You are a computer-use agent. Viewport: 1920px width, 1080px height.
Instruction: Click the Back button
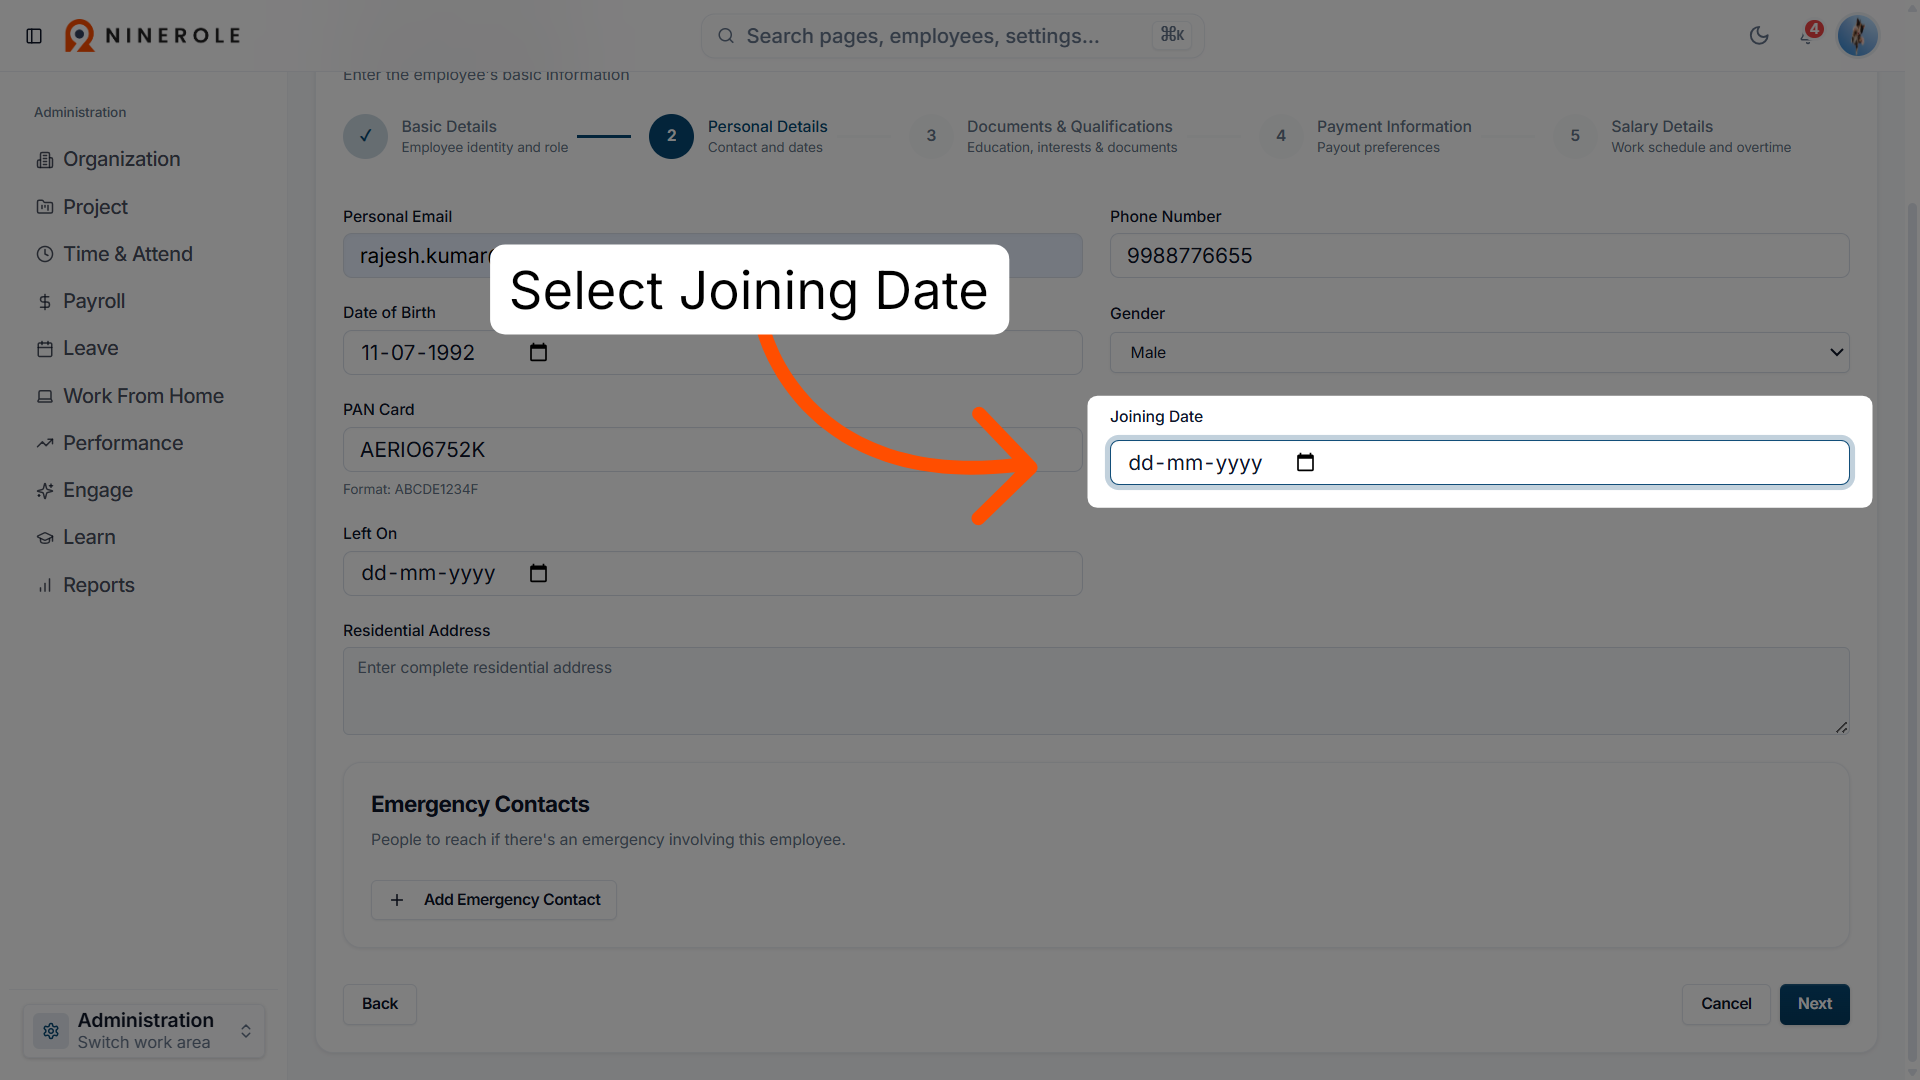click(380, 1004)
